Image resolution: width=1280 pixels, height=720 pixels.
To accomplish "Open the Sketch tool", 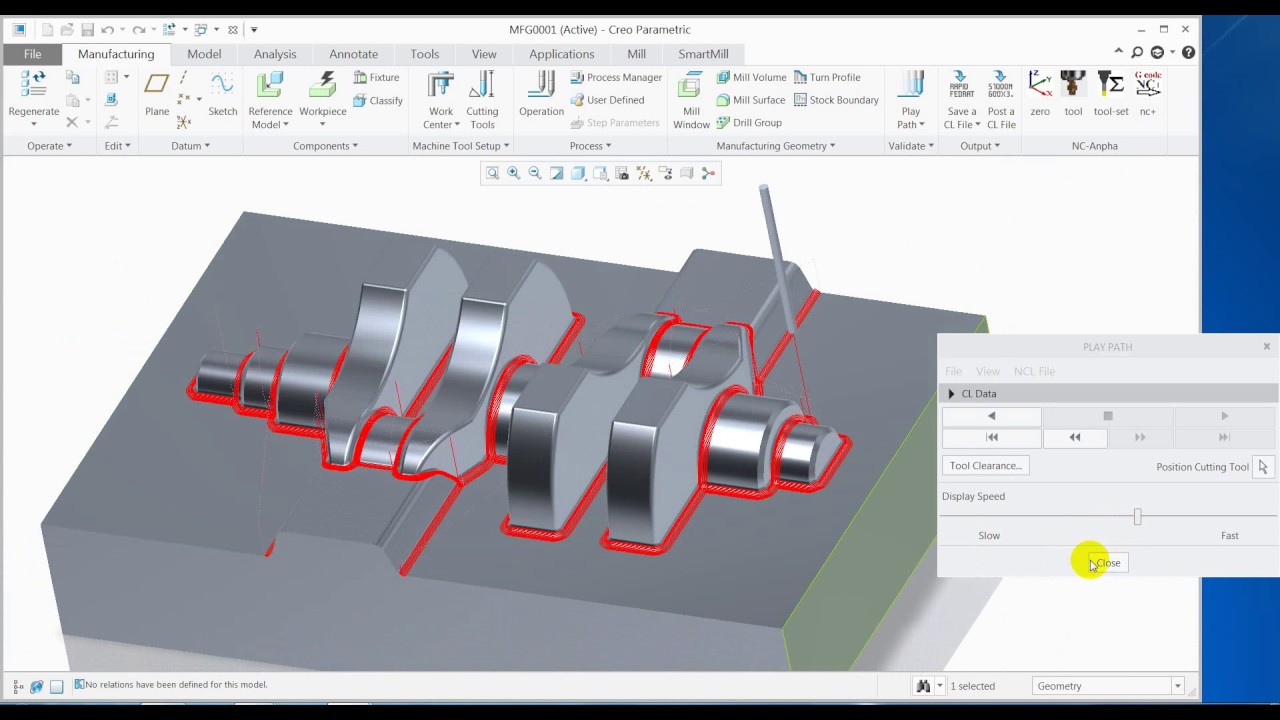I will point(222,86).
